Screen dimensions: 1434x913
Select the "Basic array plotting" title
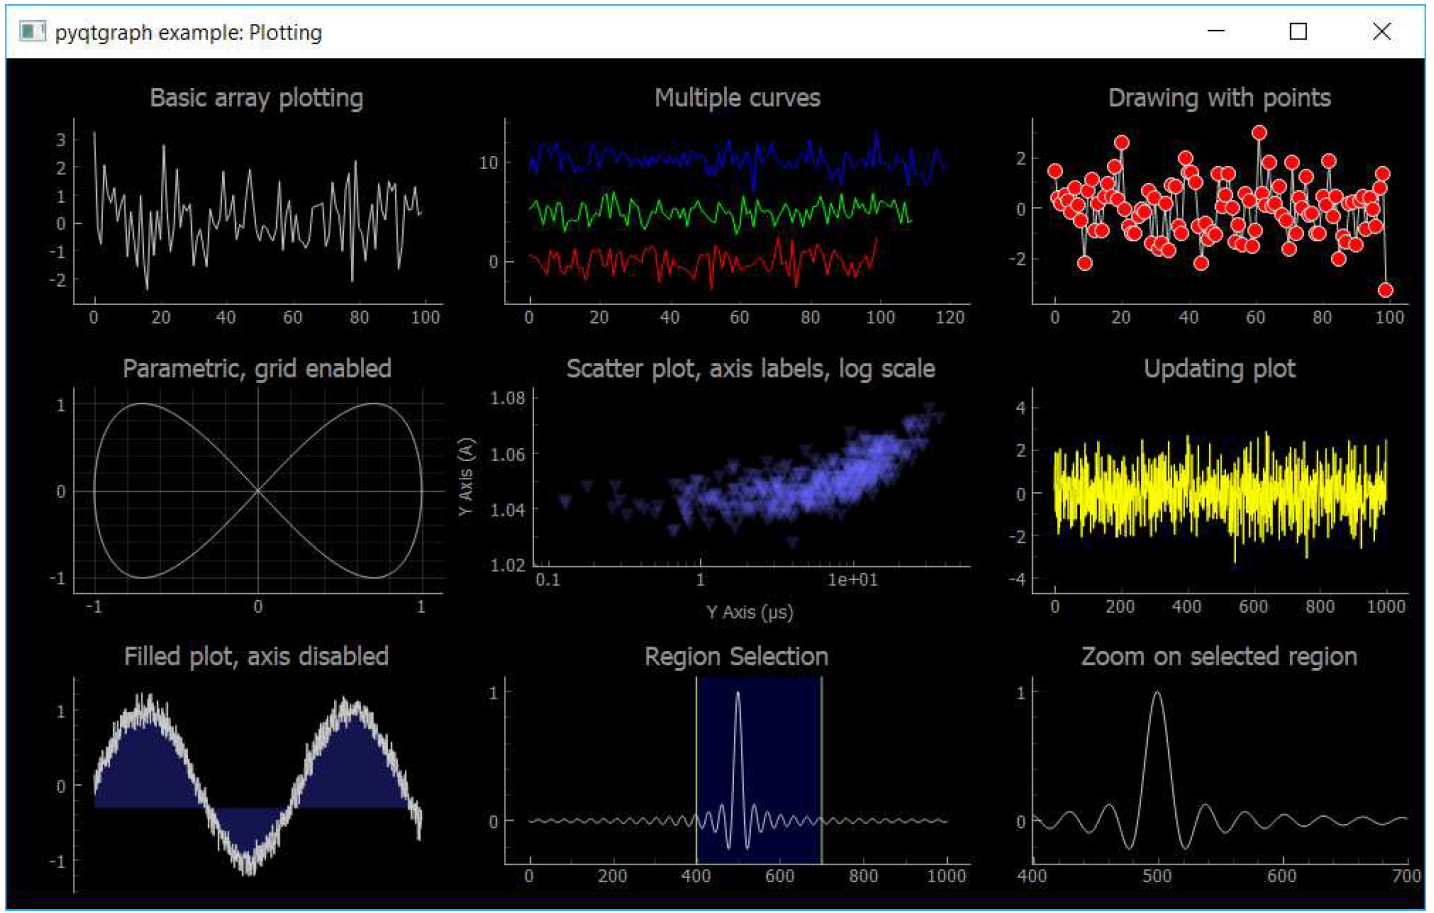coord(256,98)
